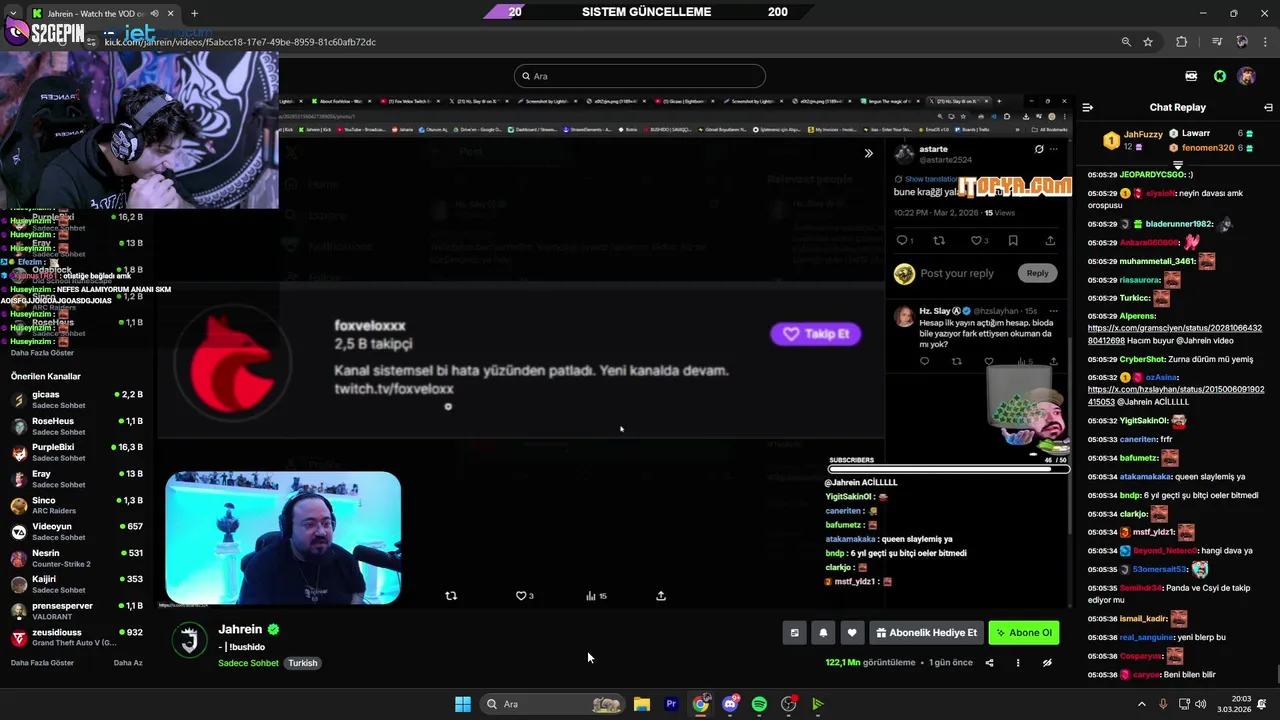Toggle the heart follow button
Image resolution: width=1280 pixels, height=720 pixels.
coord(852,632)
